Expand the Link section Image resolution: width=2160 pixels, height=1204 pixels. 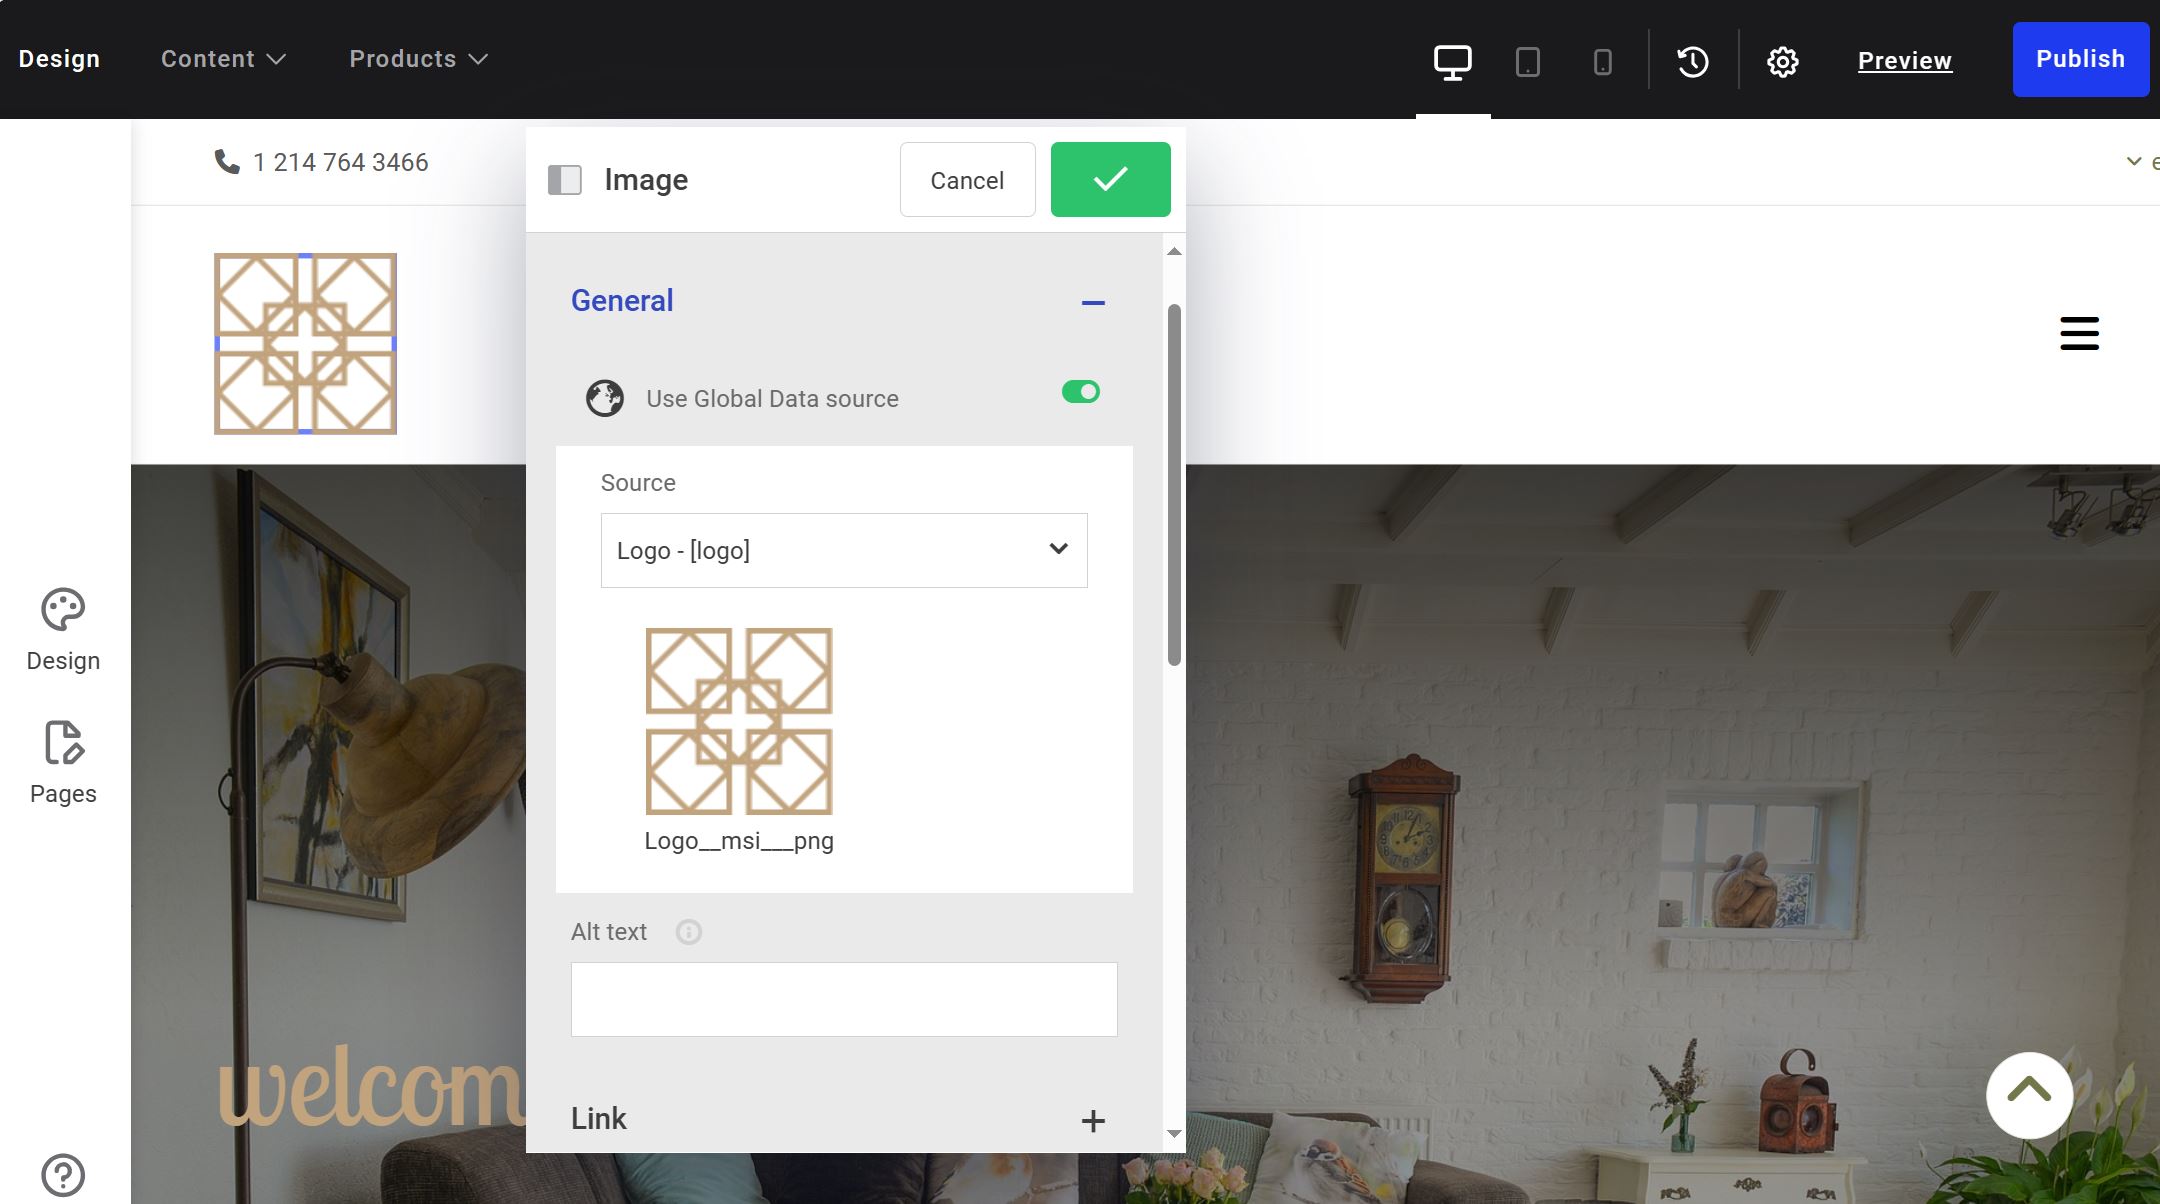click(1093, 1120)
